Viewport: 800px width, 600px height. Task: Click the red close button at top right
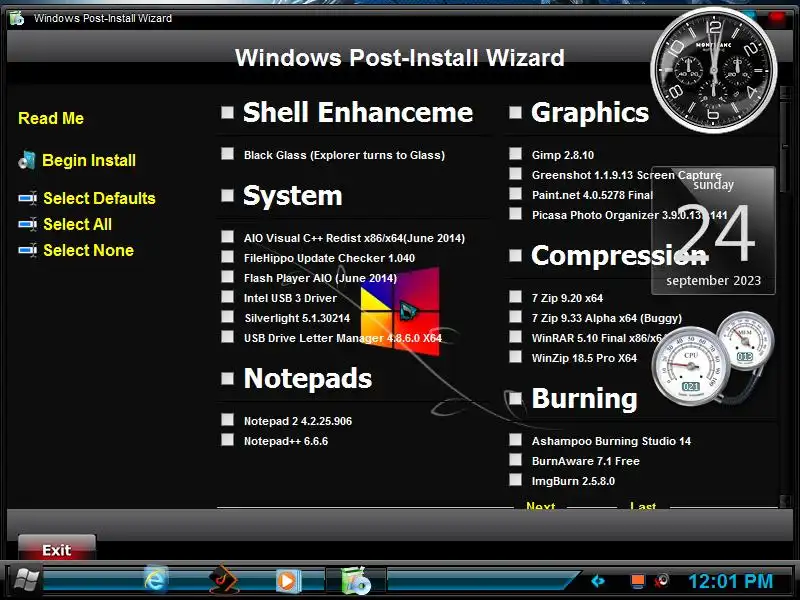click(777, 18)
